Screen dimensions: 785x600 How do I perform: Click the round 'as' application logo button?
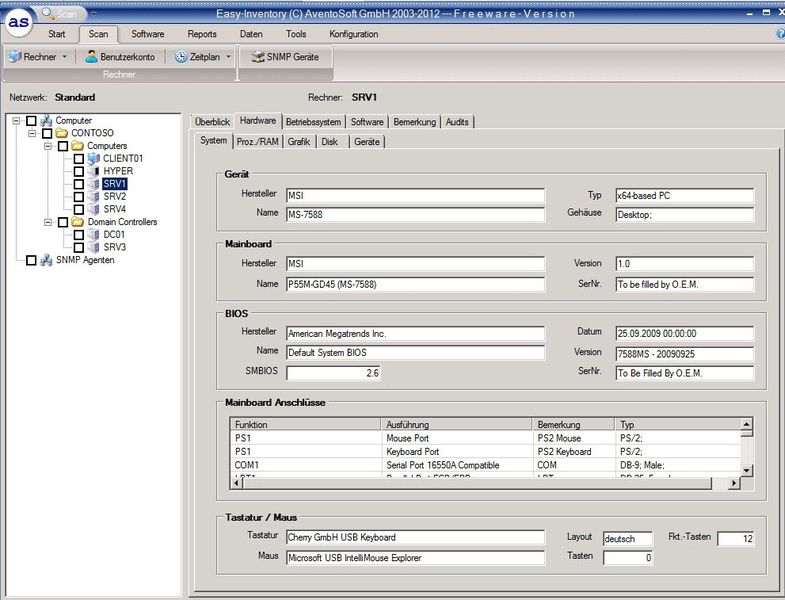[19, 23]
